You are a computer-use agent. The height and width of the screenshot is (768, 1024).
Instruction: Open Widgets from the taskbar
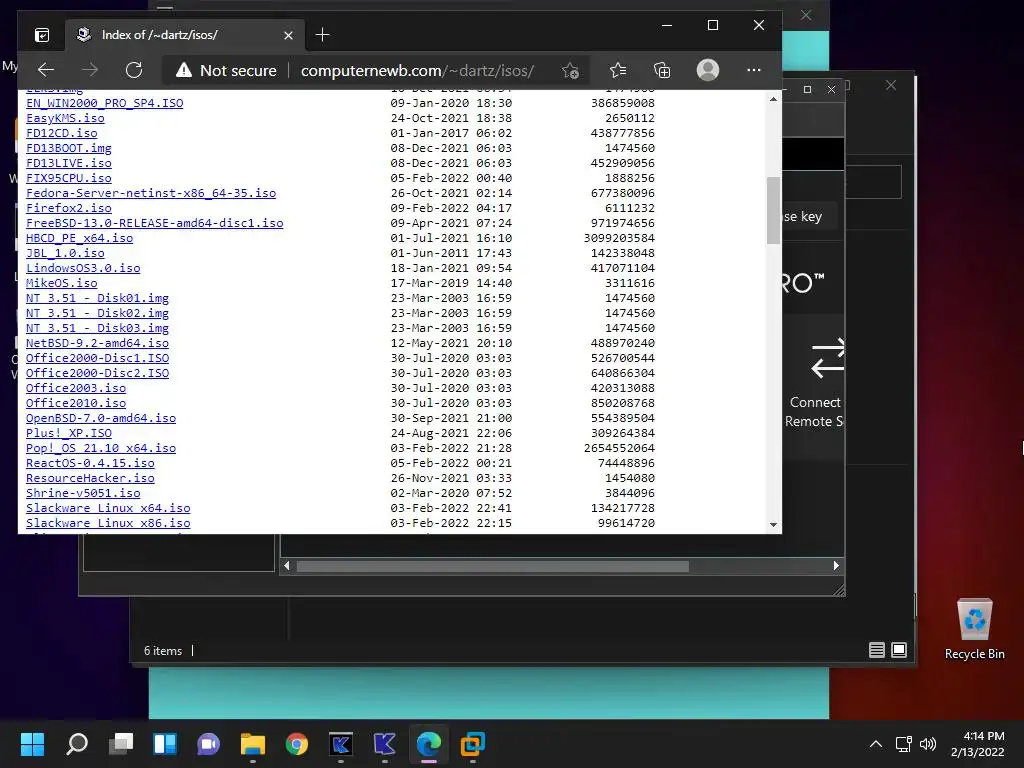click(165, 744)
